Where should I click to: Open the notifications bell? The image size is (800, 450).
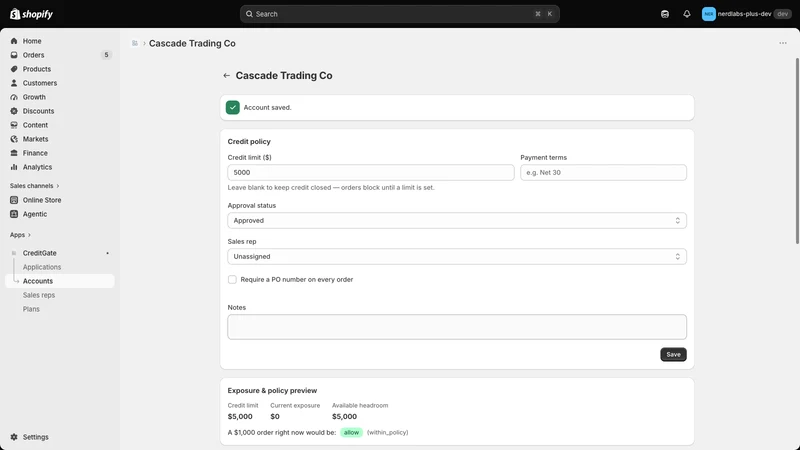687,14
